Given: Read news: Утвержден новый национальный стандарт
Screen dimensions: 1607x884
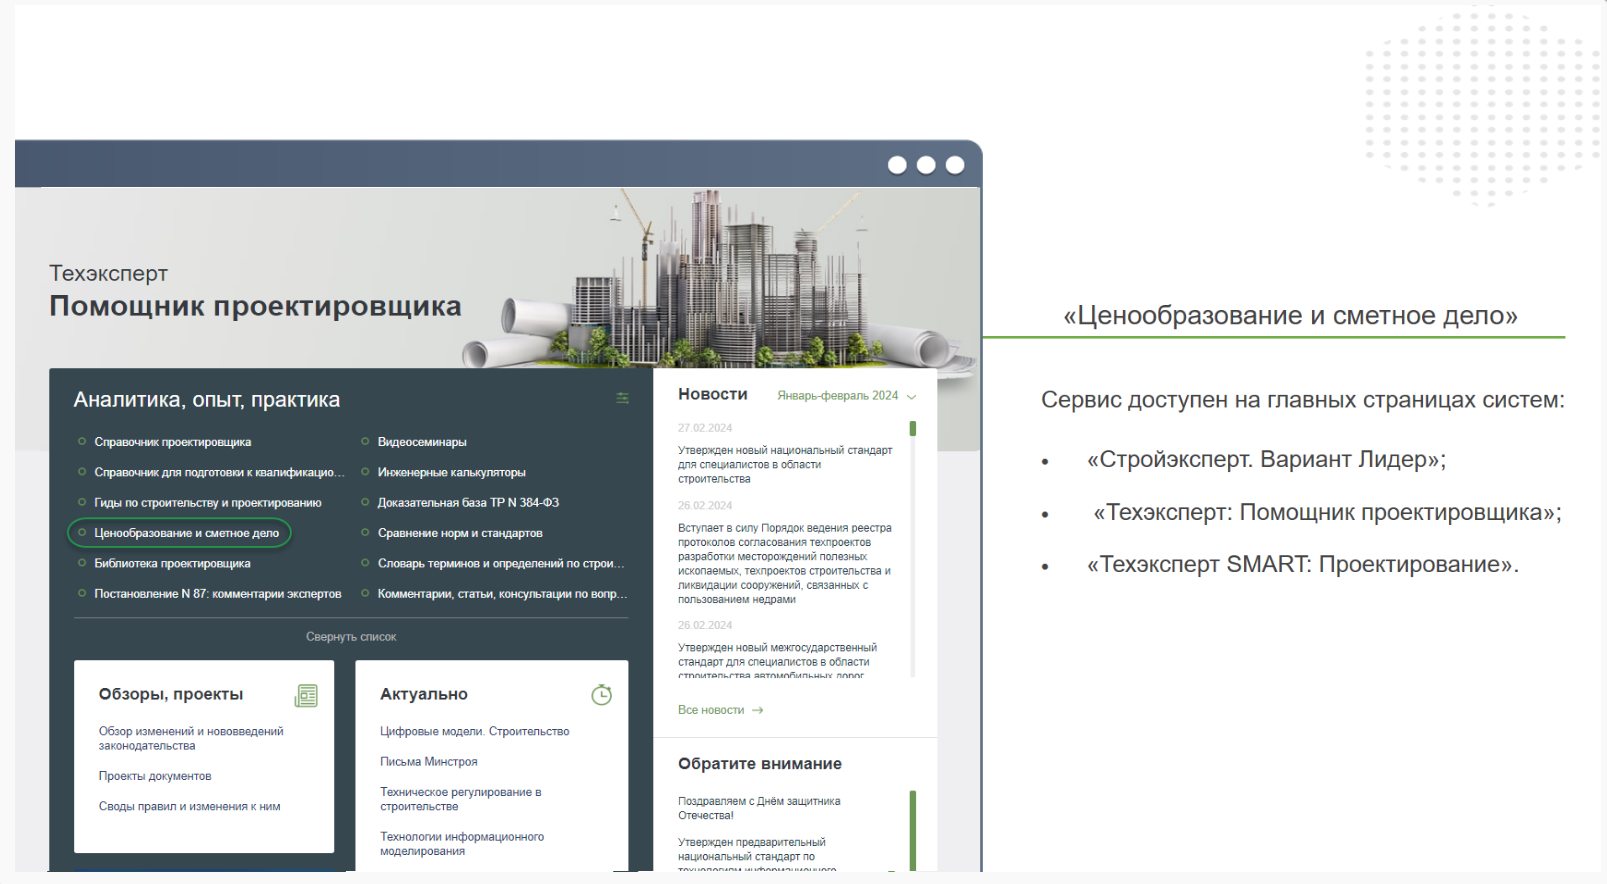Looking at the screenshot, I should [x=785, y=464].
